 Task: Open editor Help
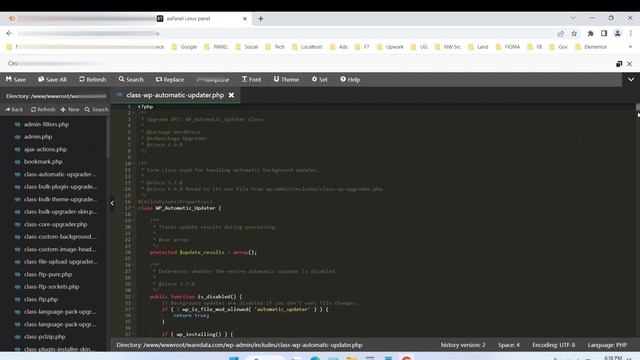(350, 80)
